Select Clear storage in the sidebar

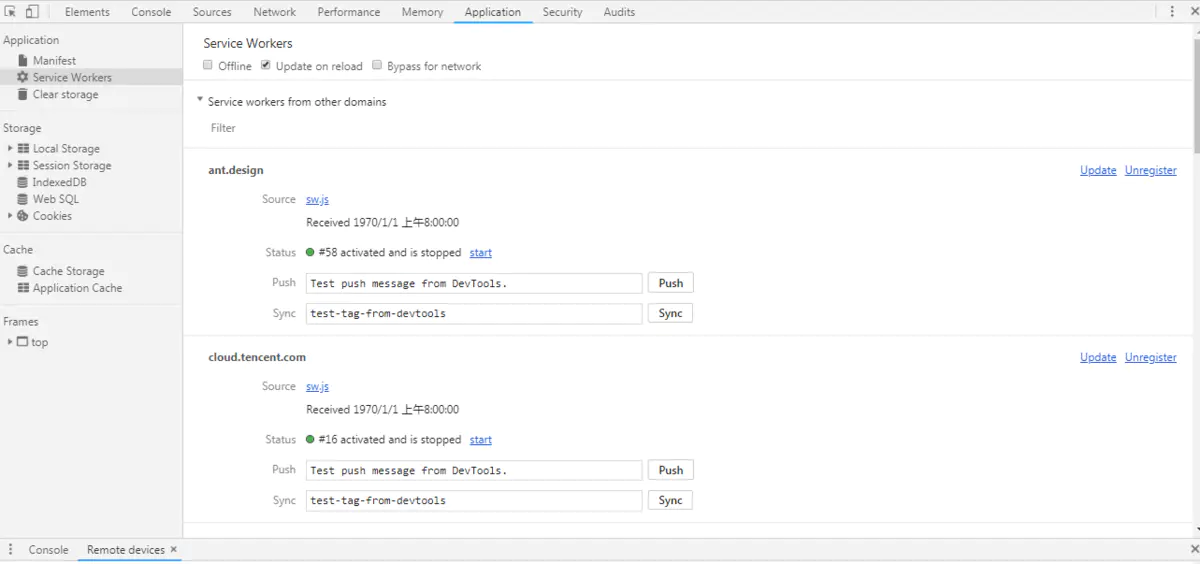(x=66, y=94)
